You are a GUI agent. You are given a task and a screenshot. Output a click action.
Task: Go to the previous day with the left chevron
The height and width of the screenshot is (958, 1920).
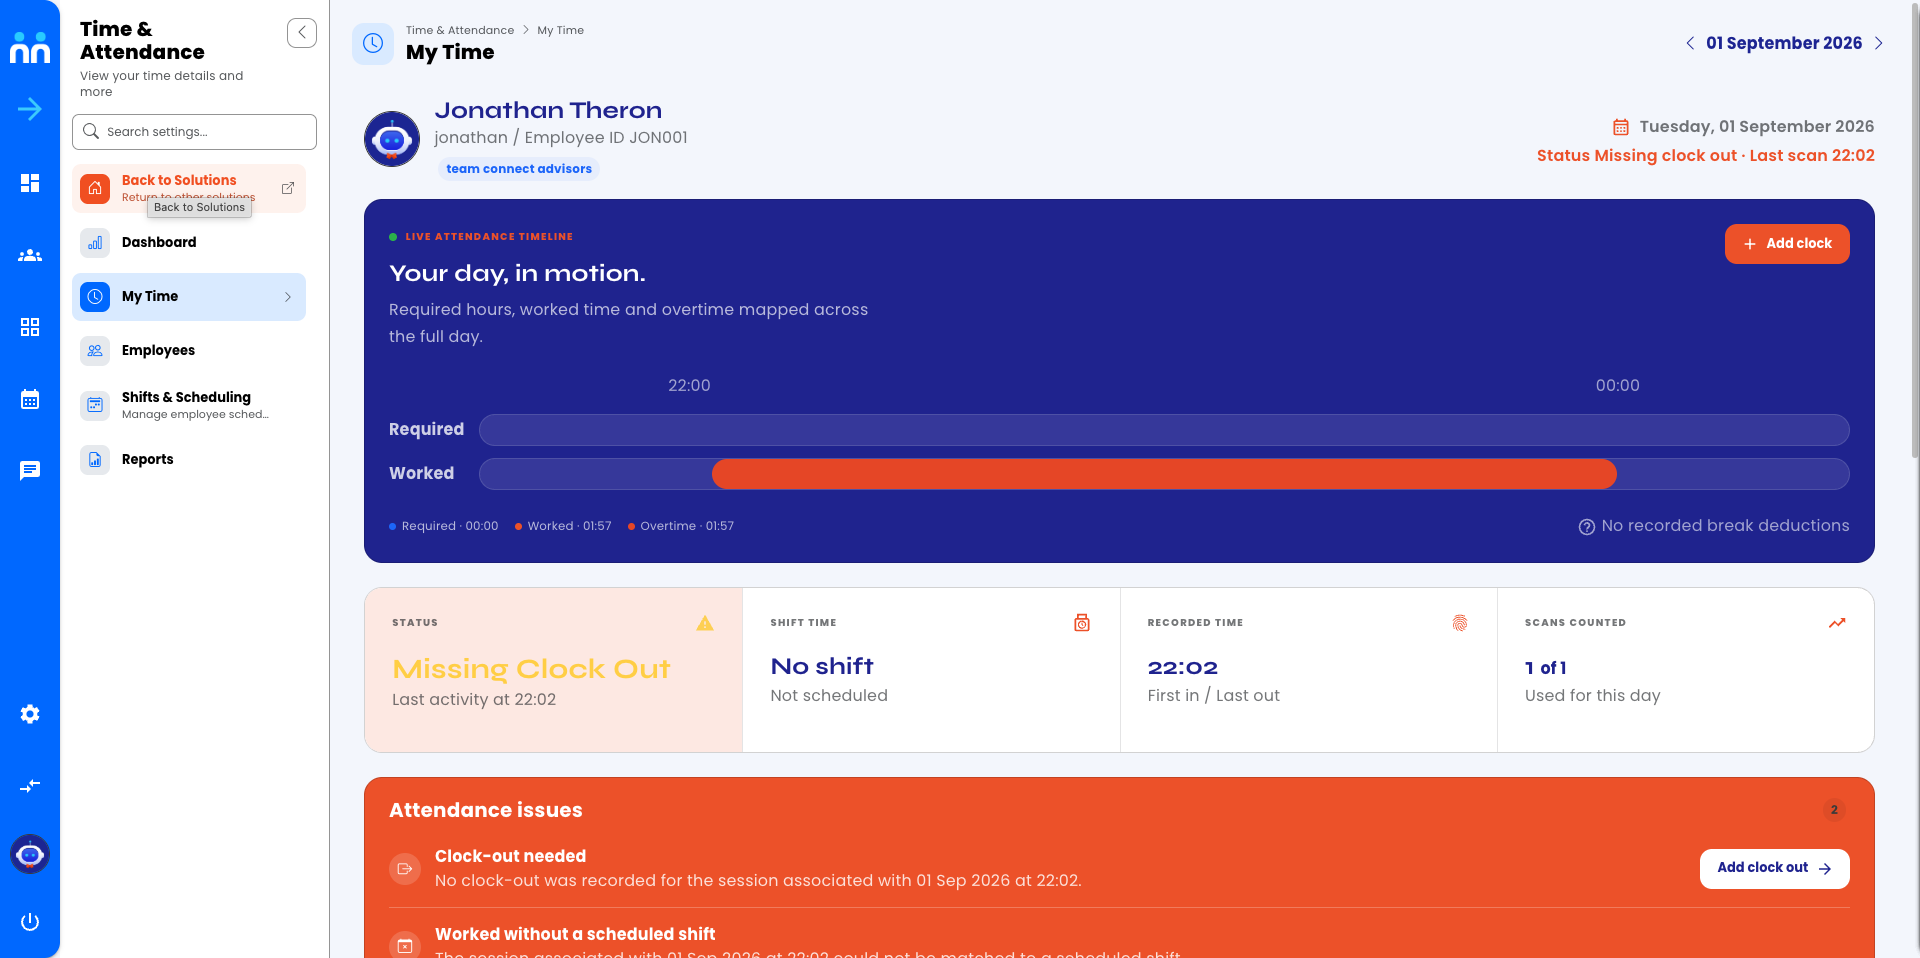[x=1690, y=43]
